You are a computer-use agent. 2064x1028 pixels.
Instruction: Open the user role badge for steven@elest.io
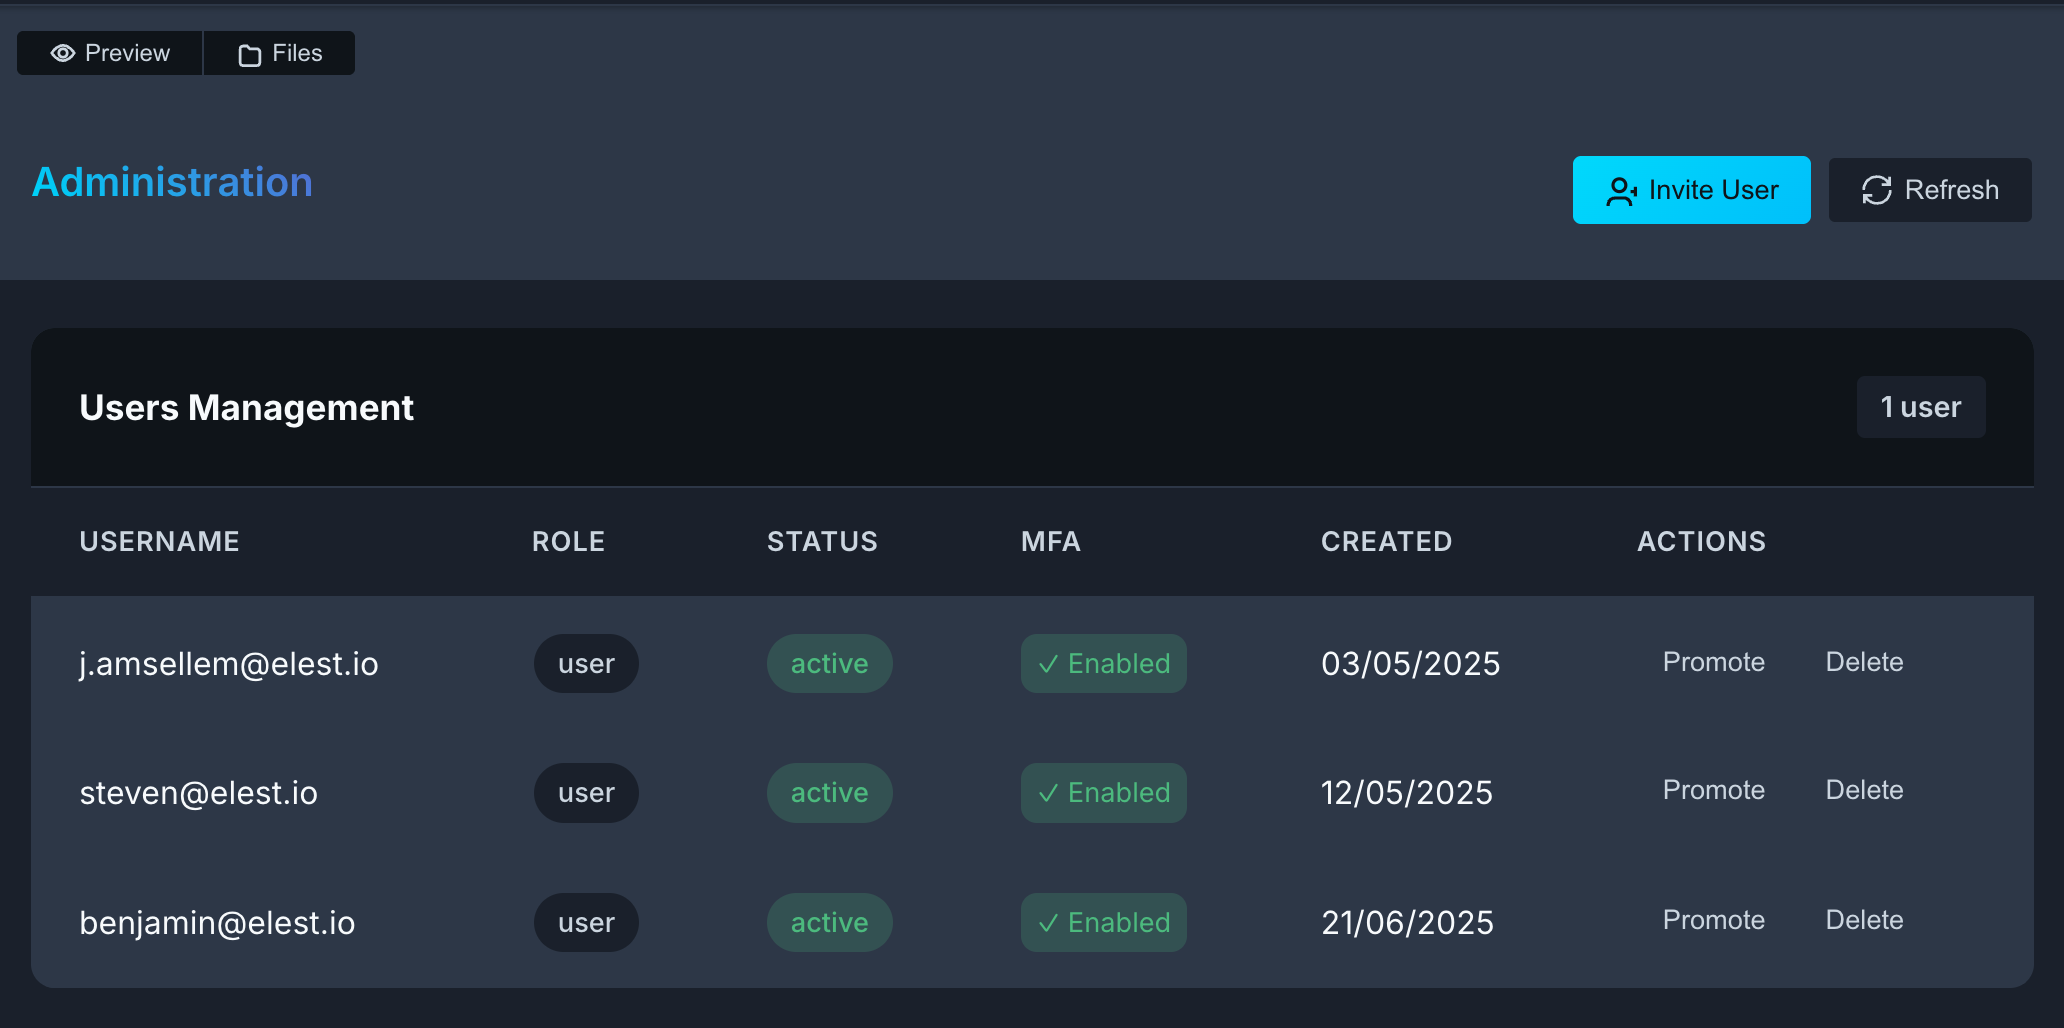click(586, 792)
